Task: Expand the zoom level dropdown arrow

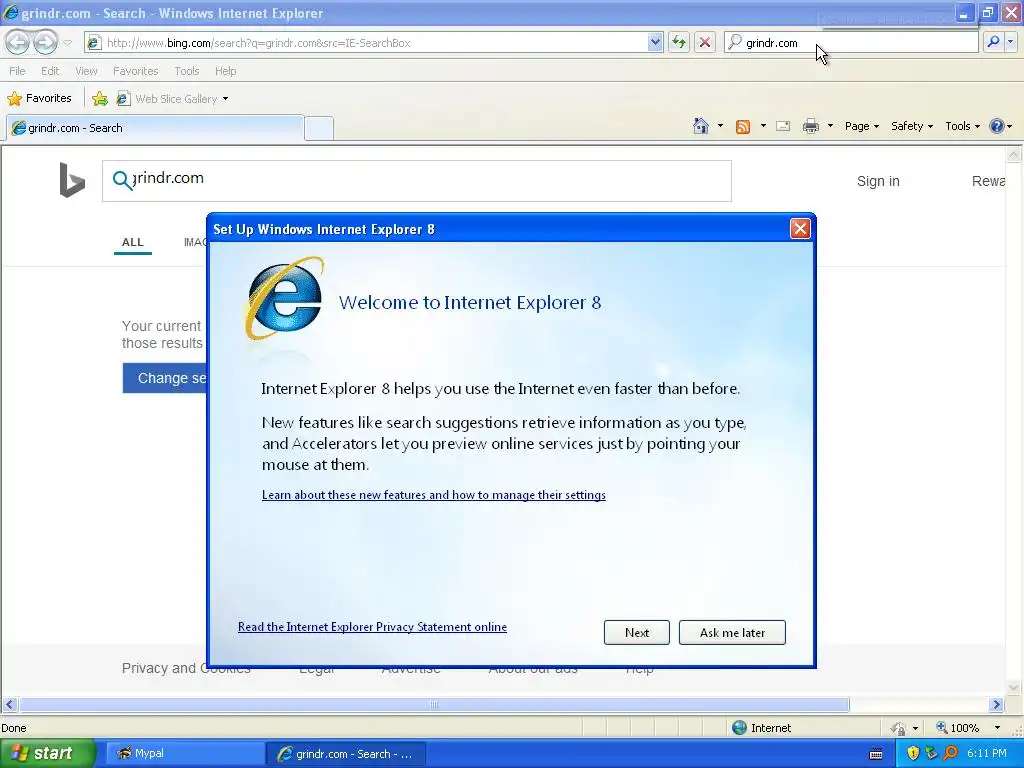Action: point(997,728)
